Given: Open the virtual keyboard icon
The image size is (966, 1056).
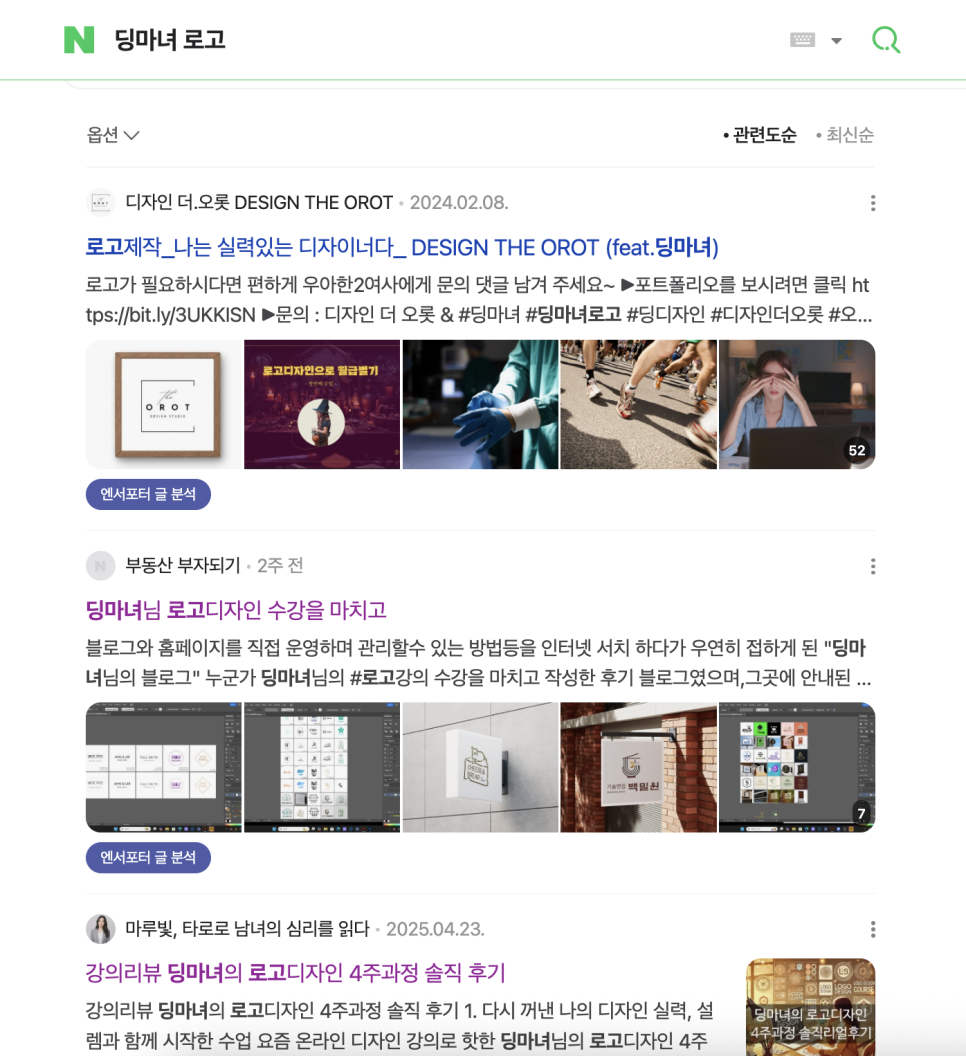Looking at the screenshot, I should pos(802,40).
